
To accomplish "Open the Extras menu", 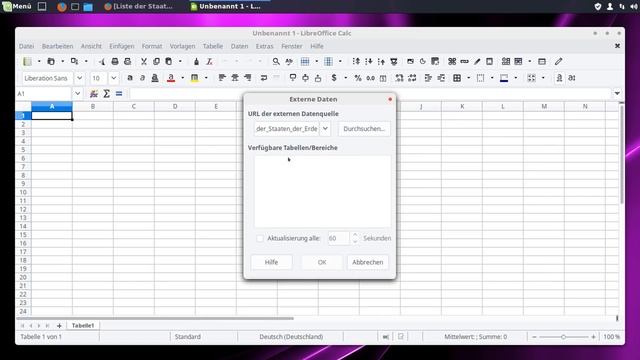I will coord(264,46).
